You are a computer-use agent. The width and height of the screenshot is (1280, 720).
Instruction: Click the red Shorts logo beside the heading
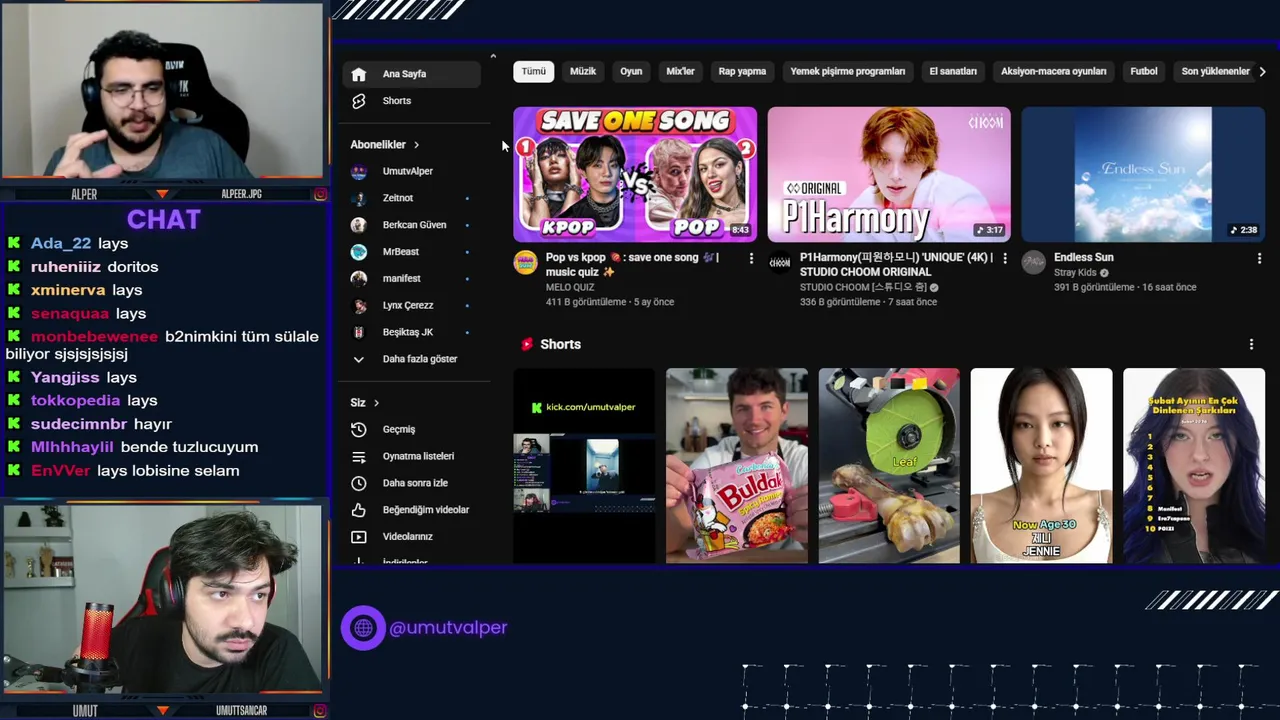[527, 344]
